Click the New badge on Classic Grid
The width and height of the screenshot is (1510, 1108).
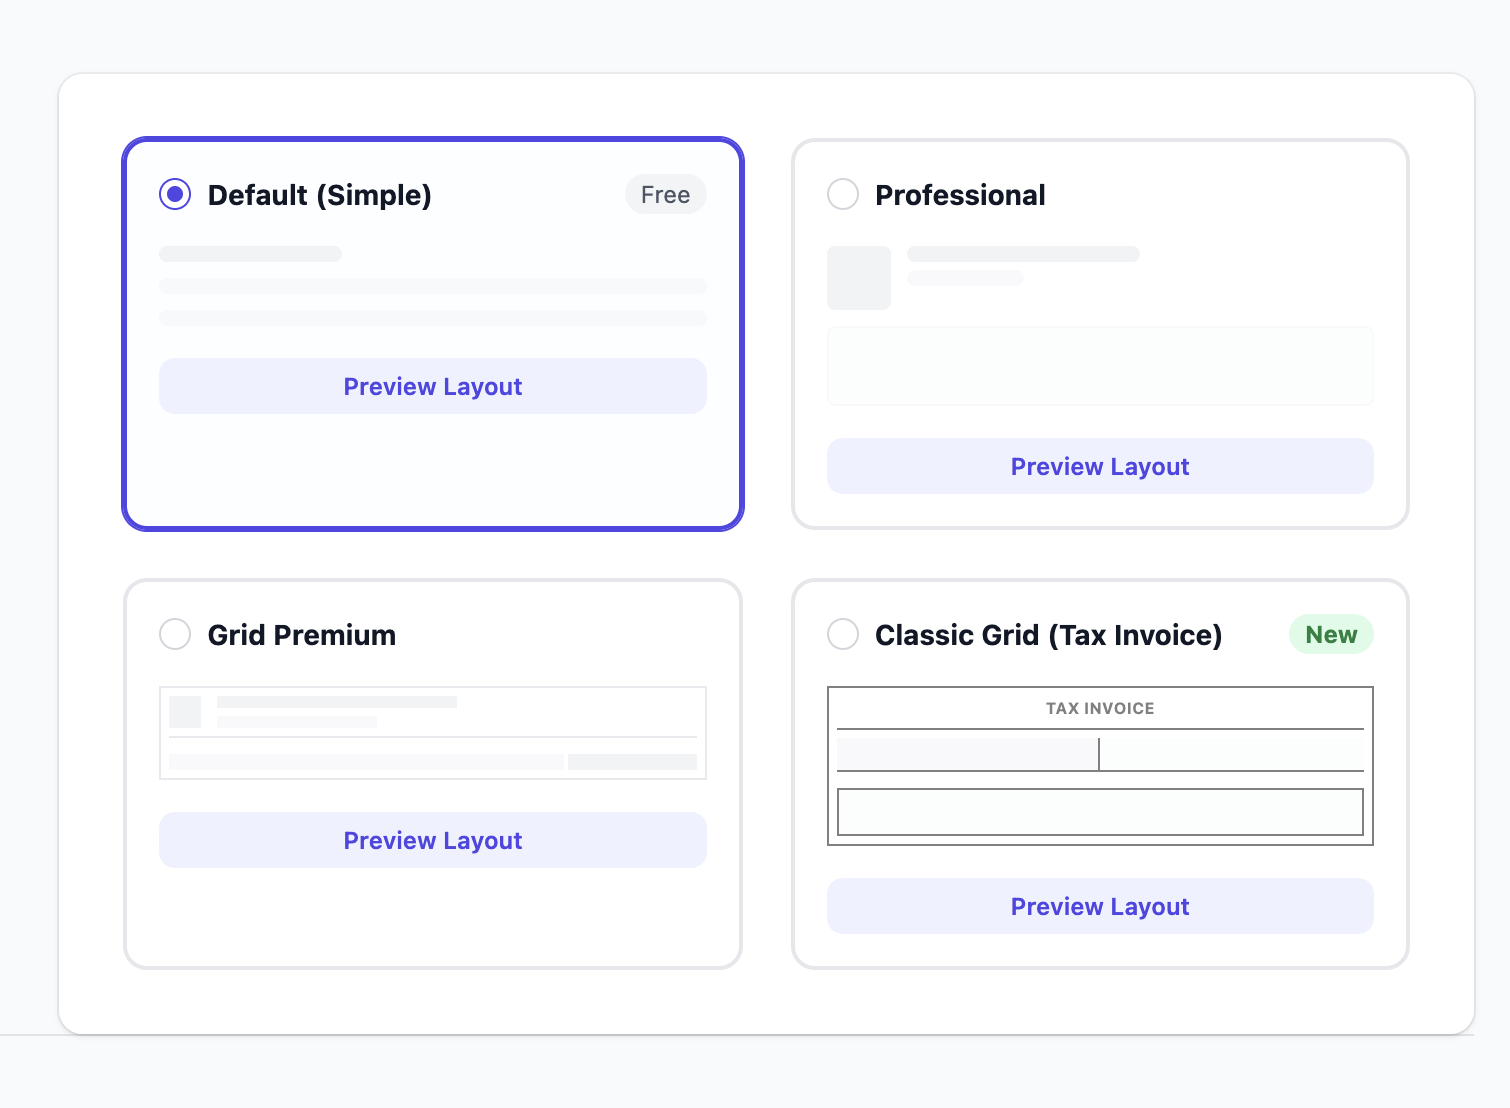coord(1331,634)
